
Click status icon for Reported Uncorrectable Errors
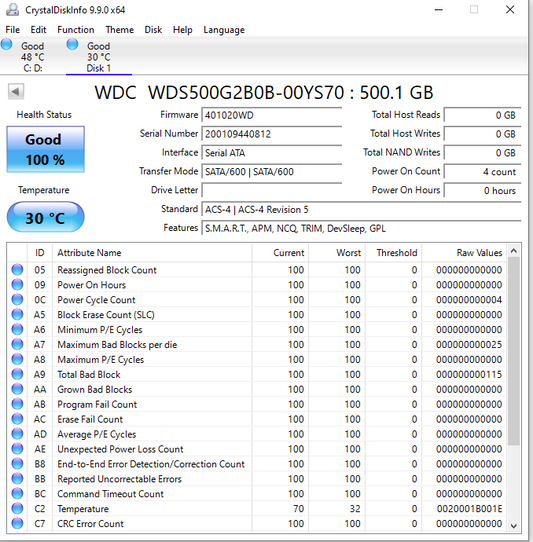(17, 478)
